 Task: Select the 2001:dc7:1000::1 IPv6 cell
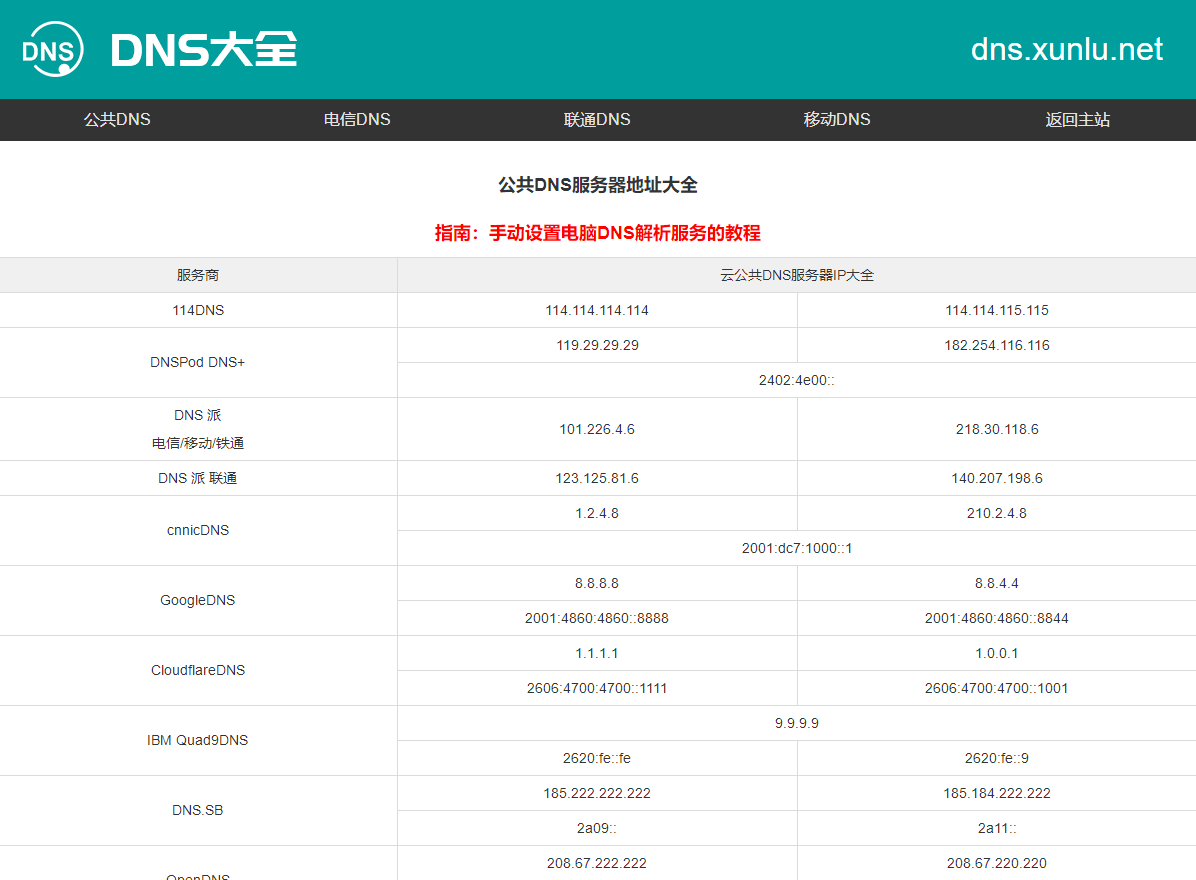(796, 548)
